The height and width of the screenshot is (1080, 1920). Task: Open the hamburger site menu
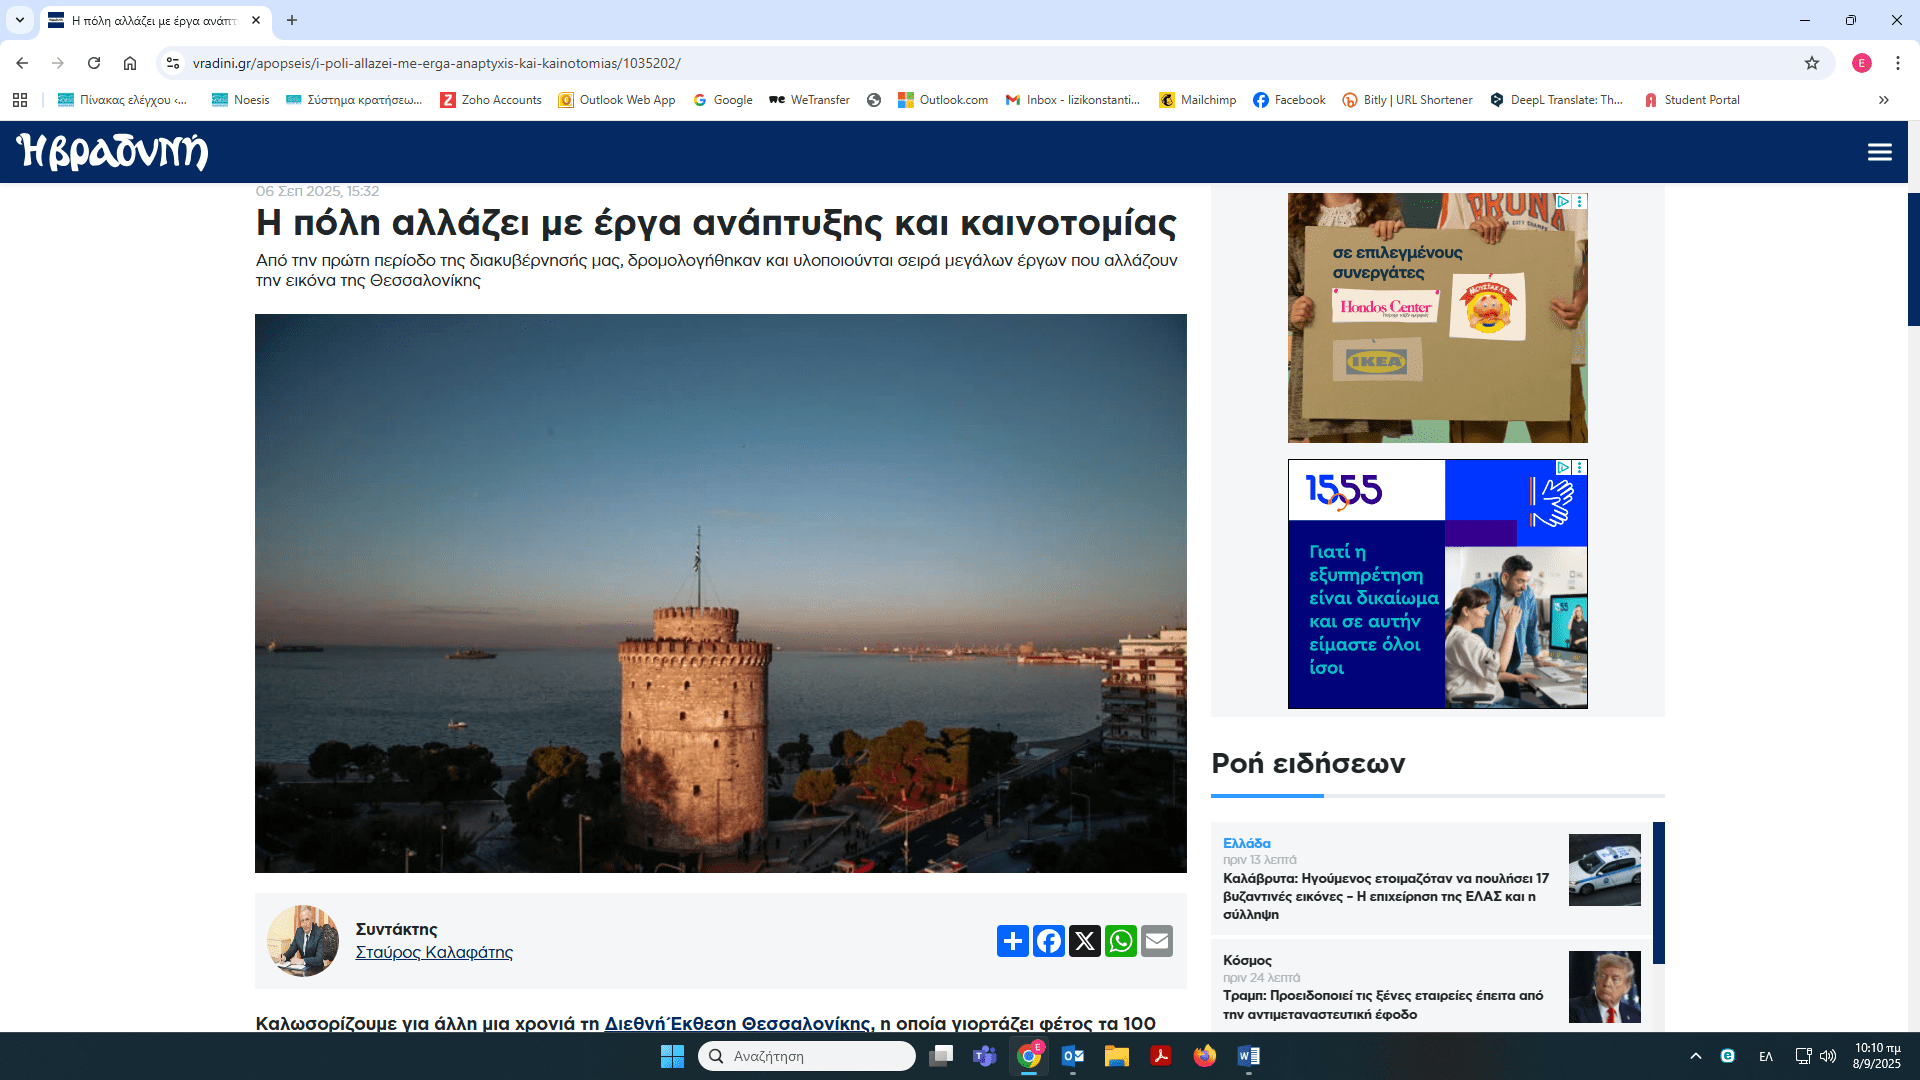1879,152
